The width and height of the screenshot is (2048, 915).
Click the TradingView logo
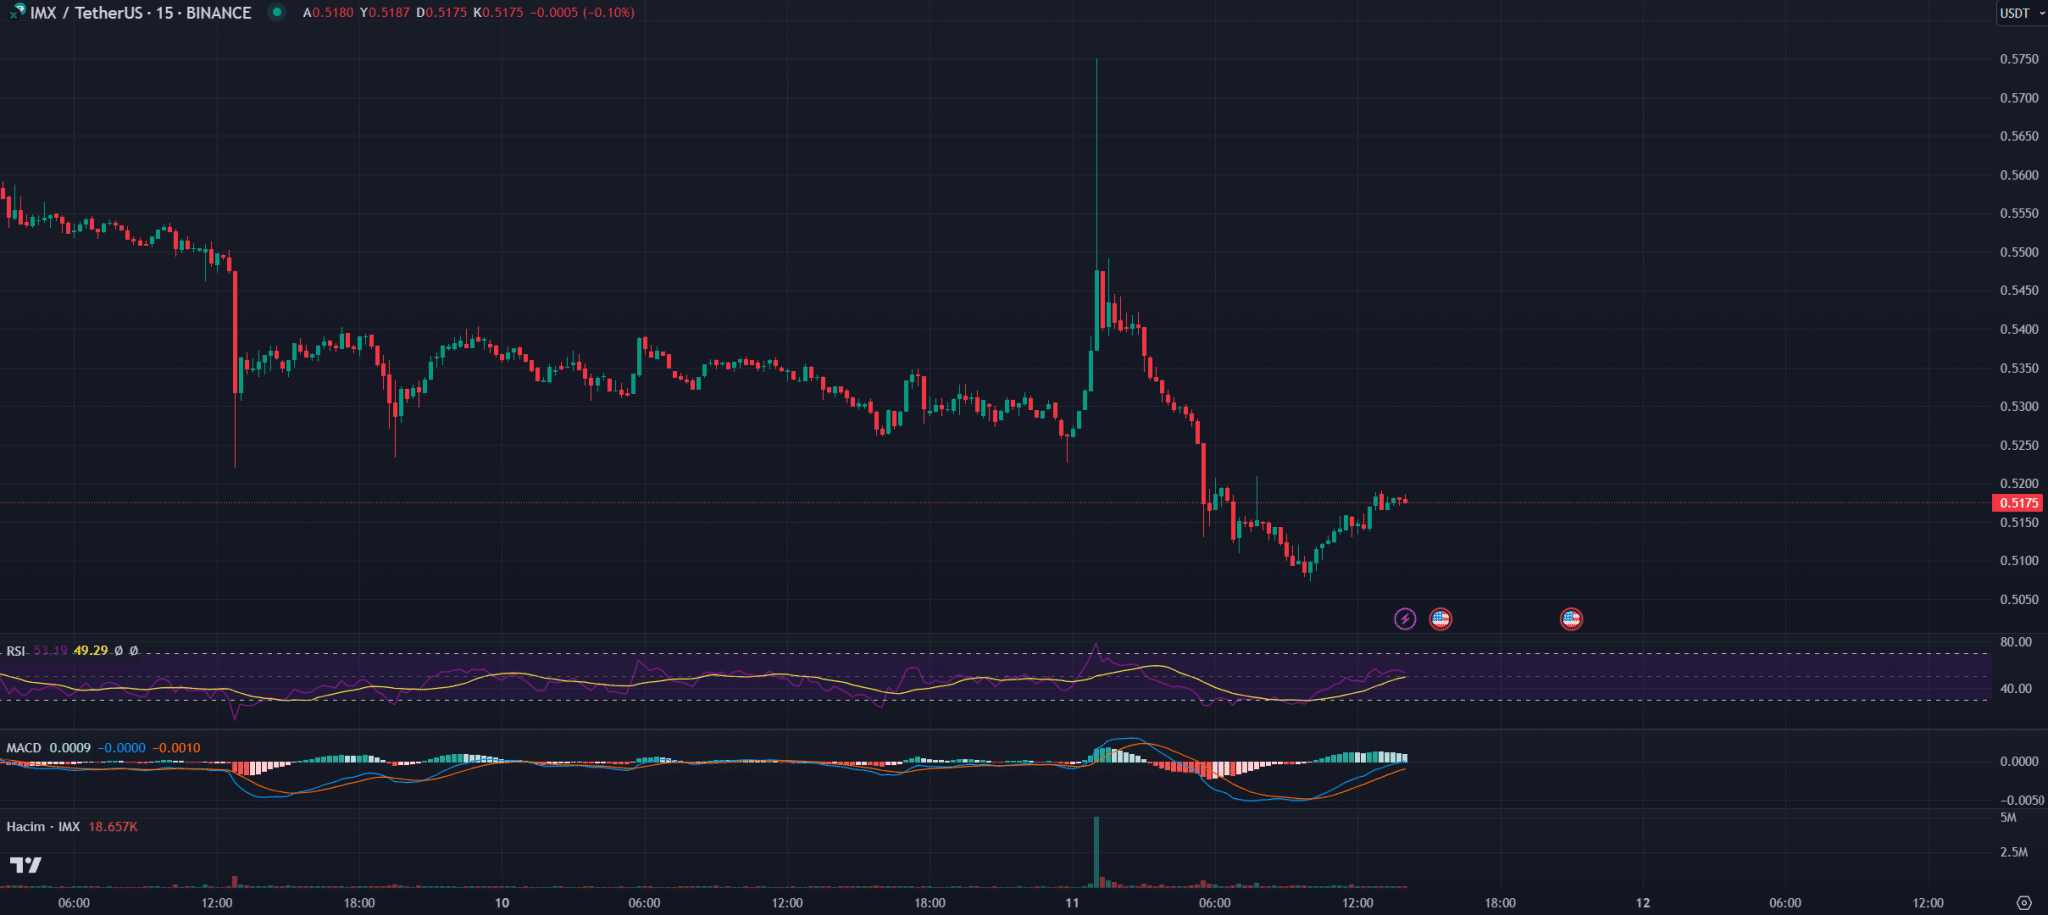pyautogui.click(x=26, y=865)
